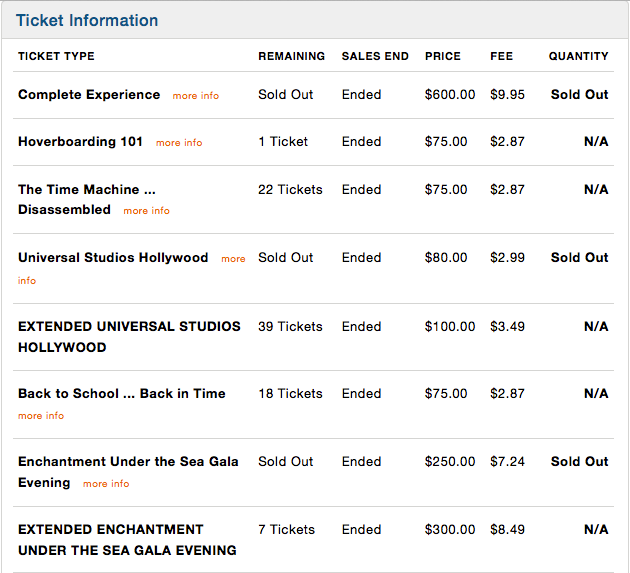The width and height of the screenshot is (630, 573).
Task: Click the $300.00 price cell
Action: pyautogui.click(x=450, y=529)
